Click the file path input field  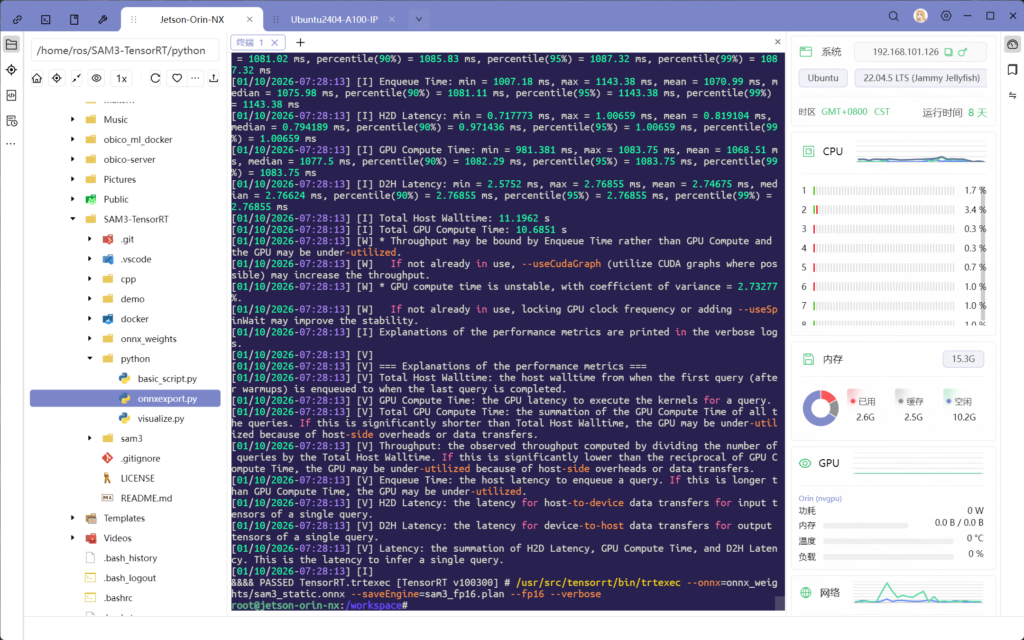[x=124, y=50]
